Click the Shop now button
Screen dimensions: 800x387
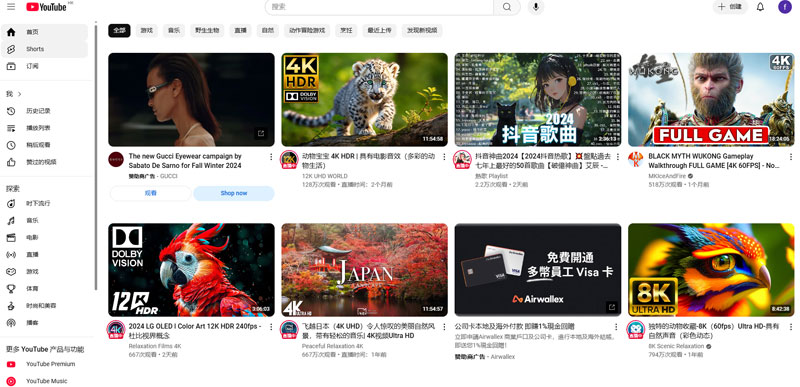[234, 193]
